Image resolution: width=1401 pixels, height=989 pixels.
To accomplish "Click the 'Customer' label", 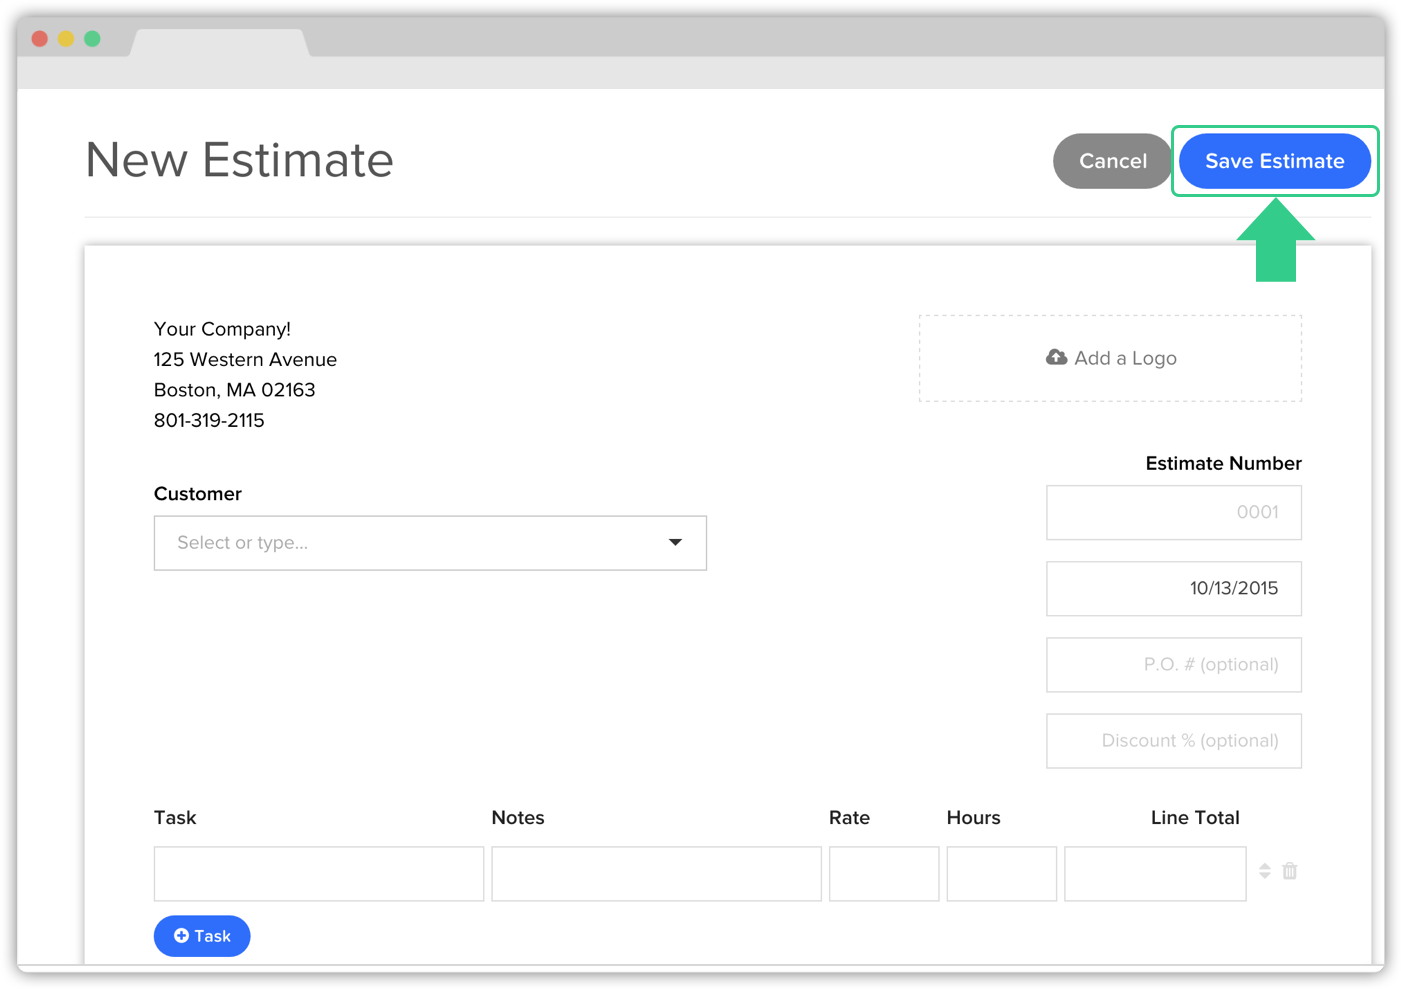I will tap(198, 494).
